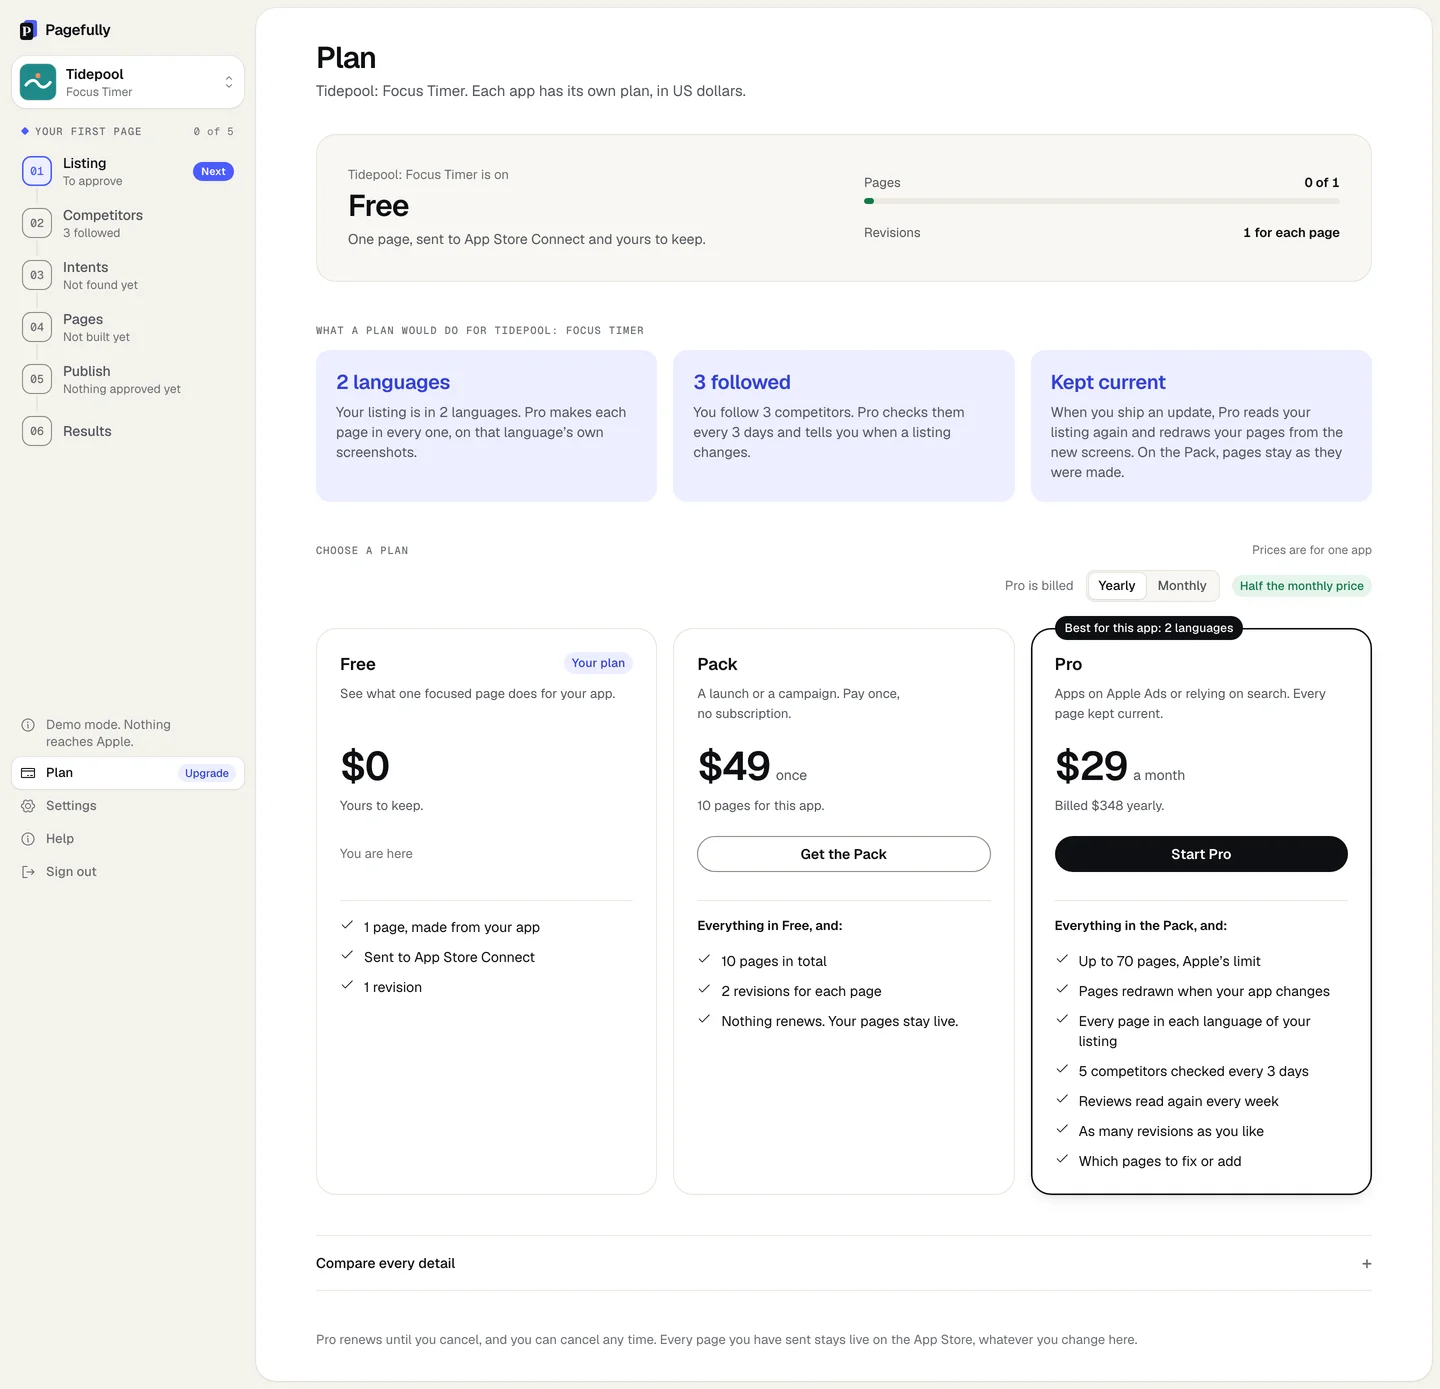
Task: Select step 02 Competitors number badge
Action: [x=37, y=223]
